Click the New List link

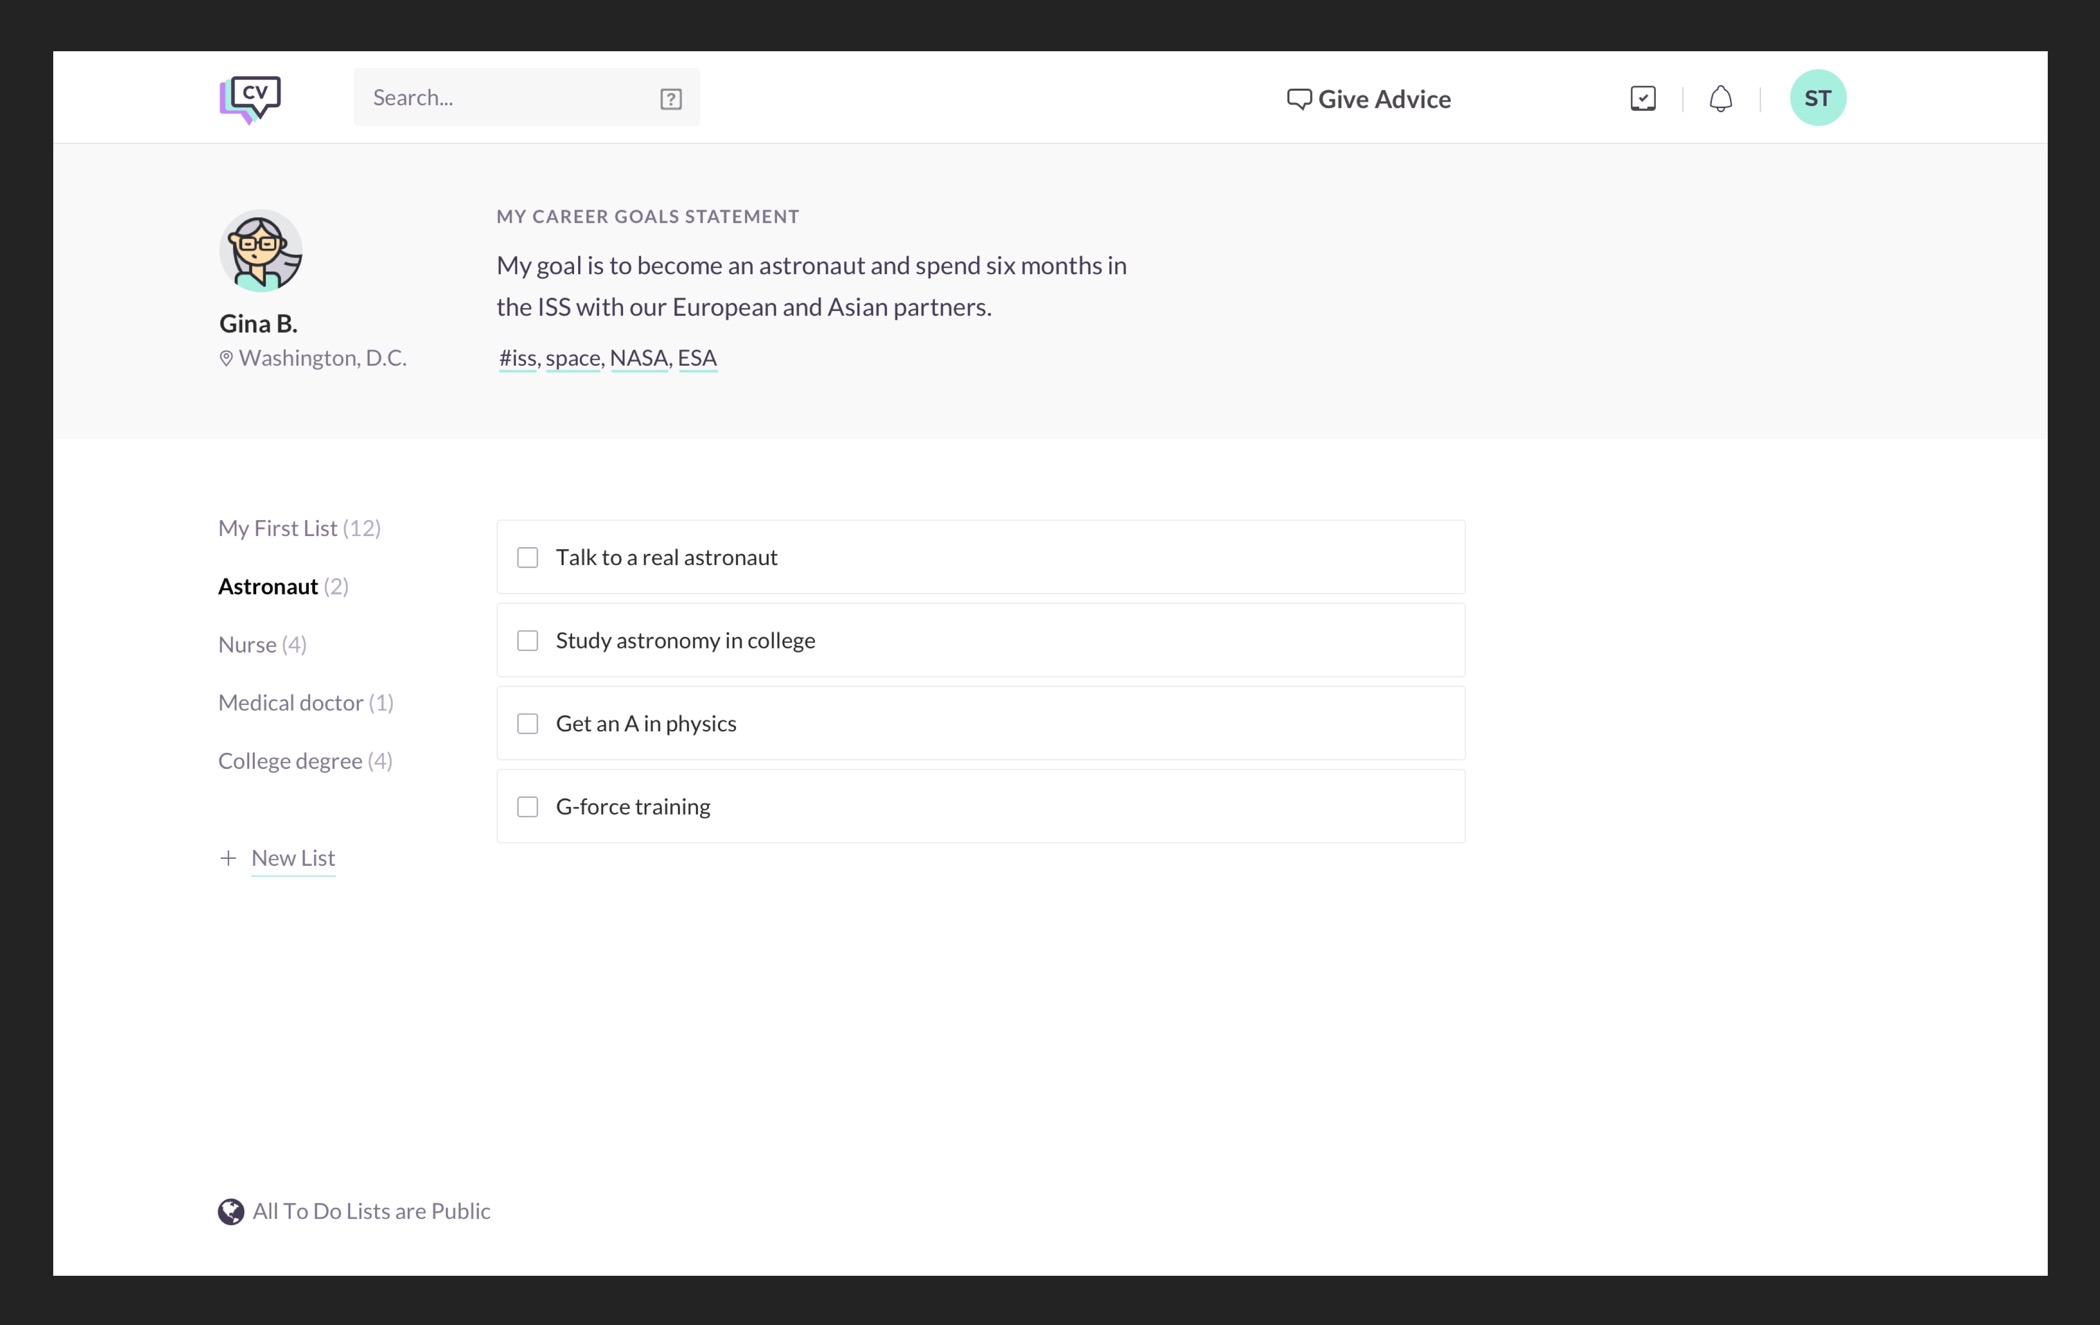[x=293, y=858]
